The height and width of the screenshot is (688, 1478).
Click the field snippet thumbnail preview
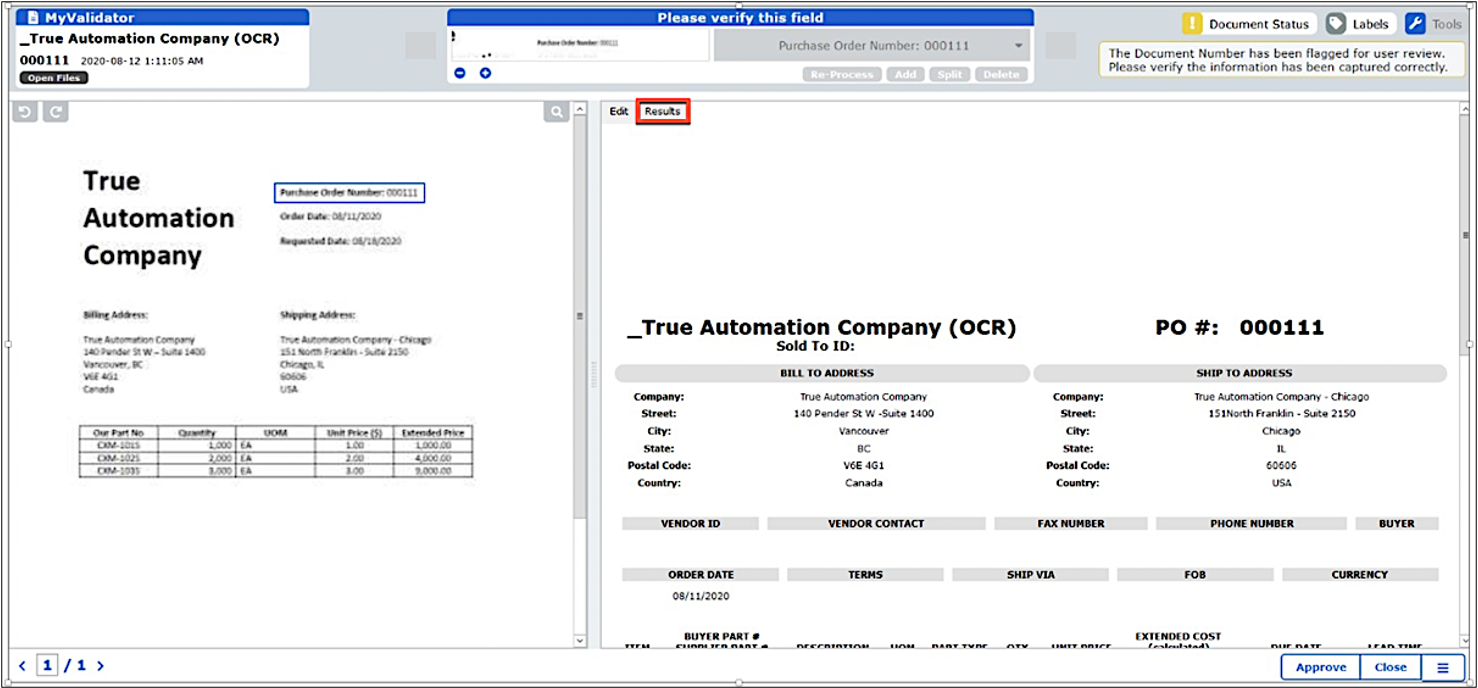pyautogui.click(x=578, y=44)
